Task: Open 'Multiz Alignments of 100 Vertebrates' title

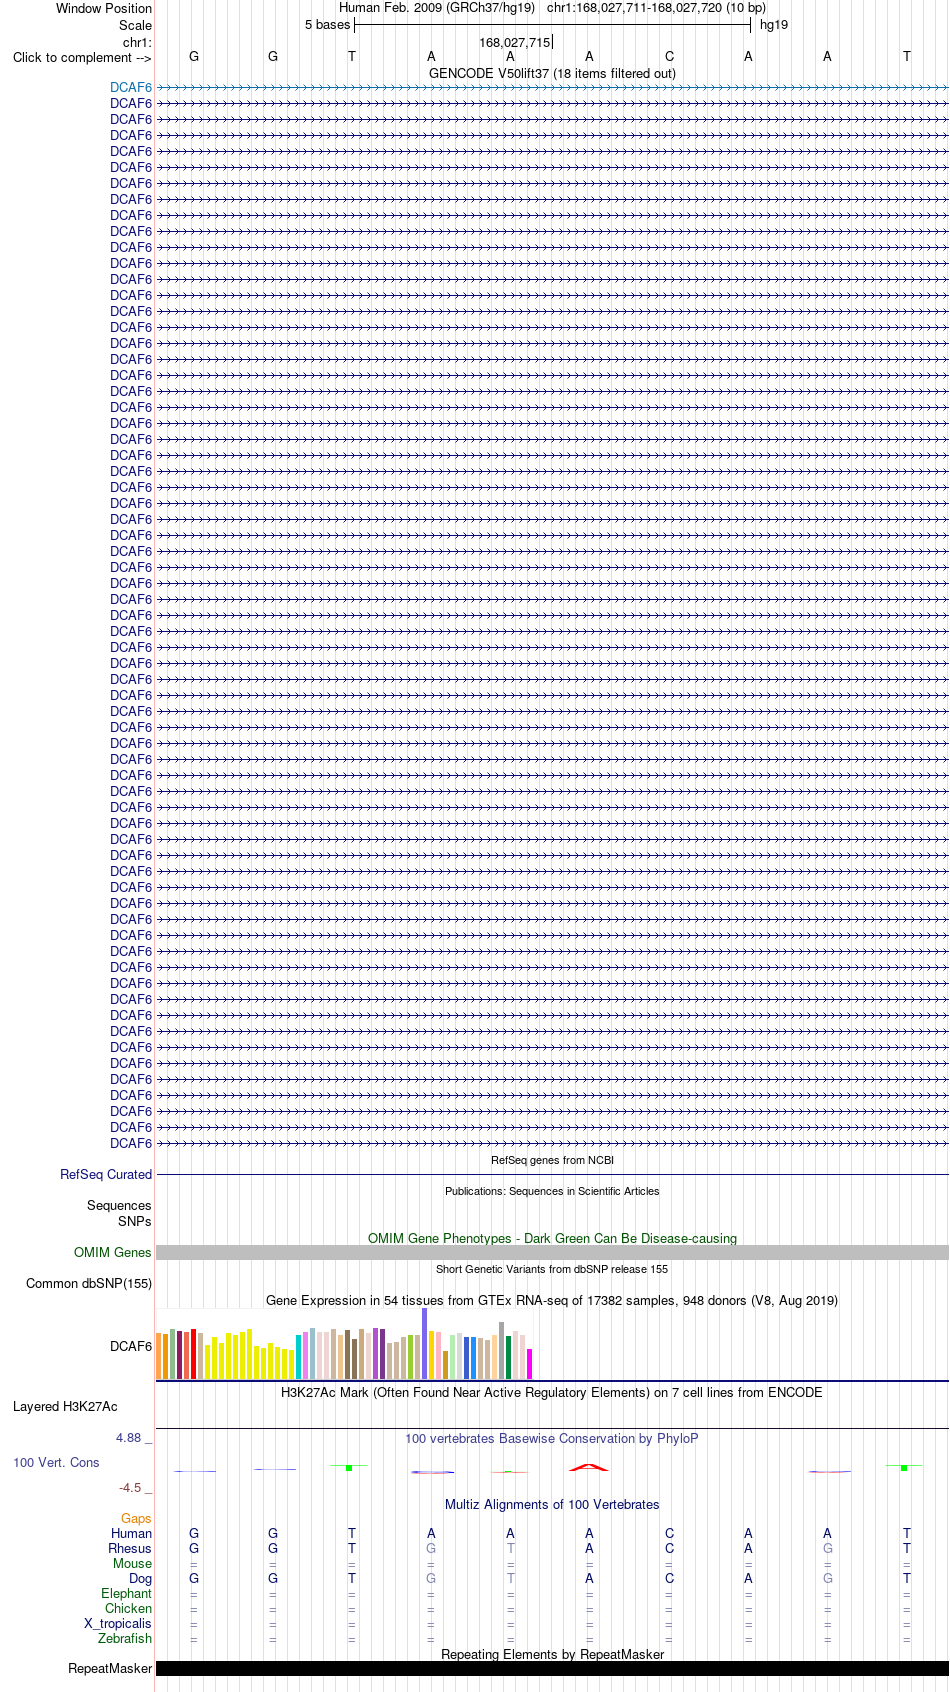Action: click(552, 1504)
